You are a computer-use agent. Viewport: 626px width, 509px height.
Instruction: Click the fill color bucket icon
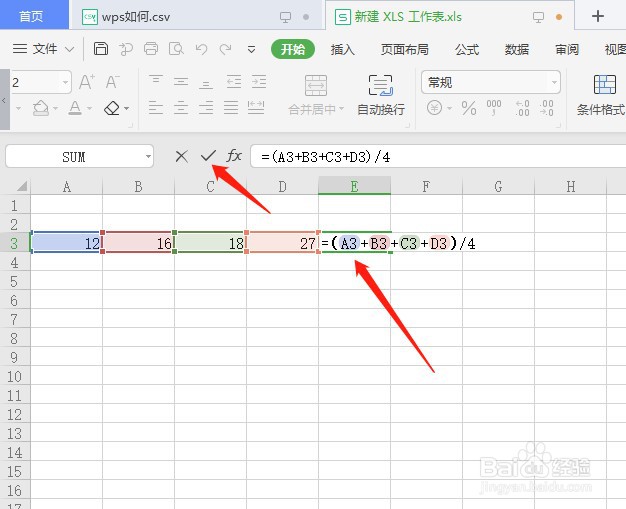[x=41, y=108]
